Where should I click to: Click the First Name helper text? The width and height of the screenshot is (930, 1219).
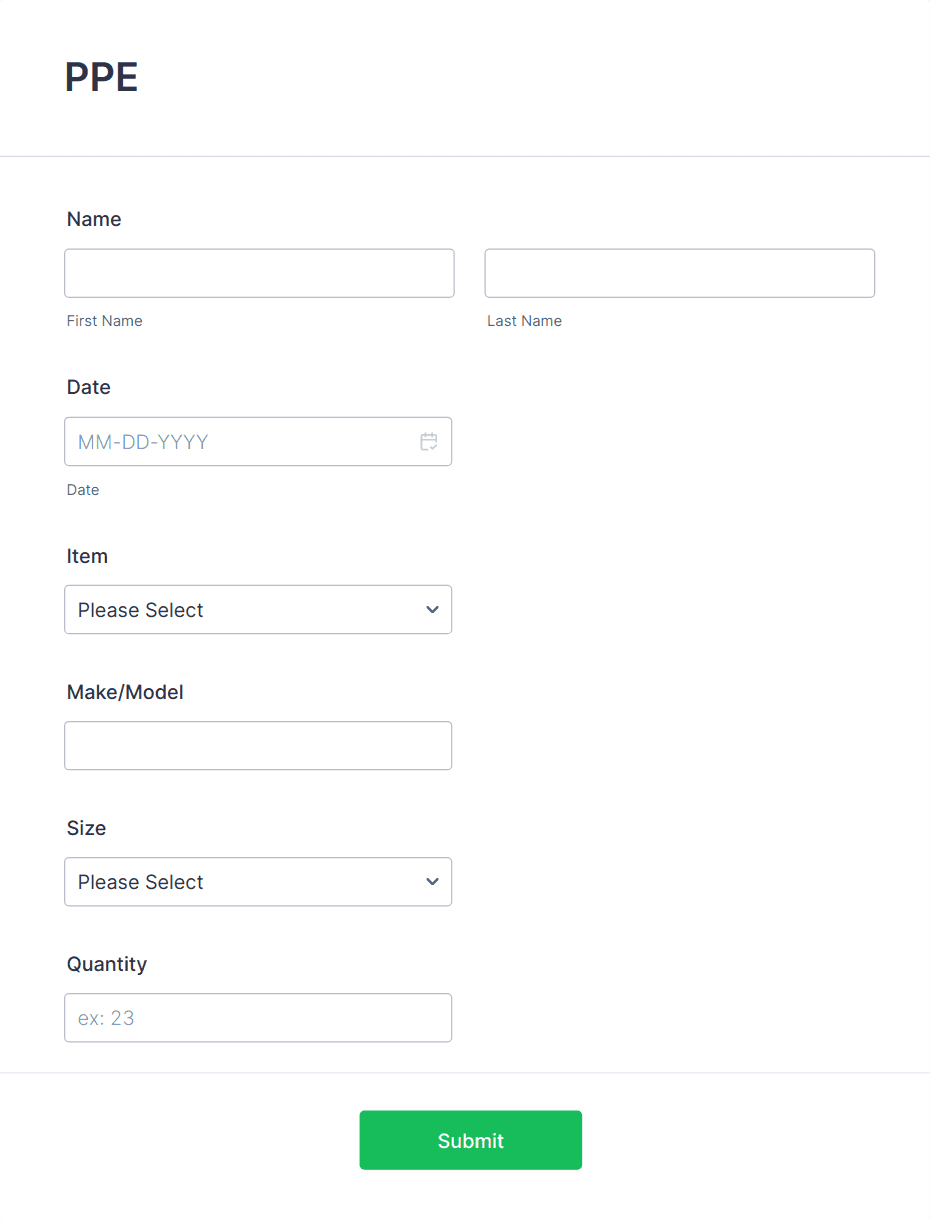[104, 320]
